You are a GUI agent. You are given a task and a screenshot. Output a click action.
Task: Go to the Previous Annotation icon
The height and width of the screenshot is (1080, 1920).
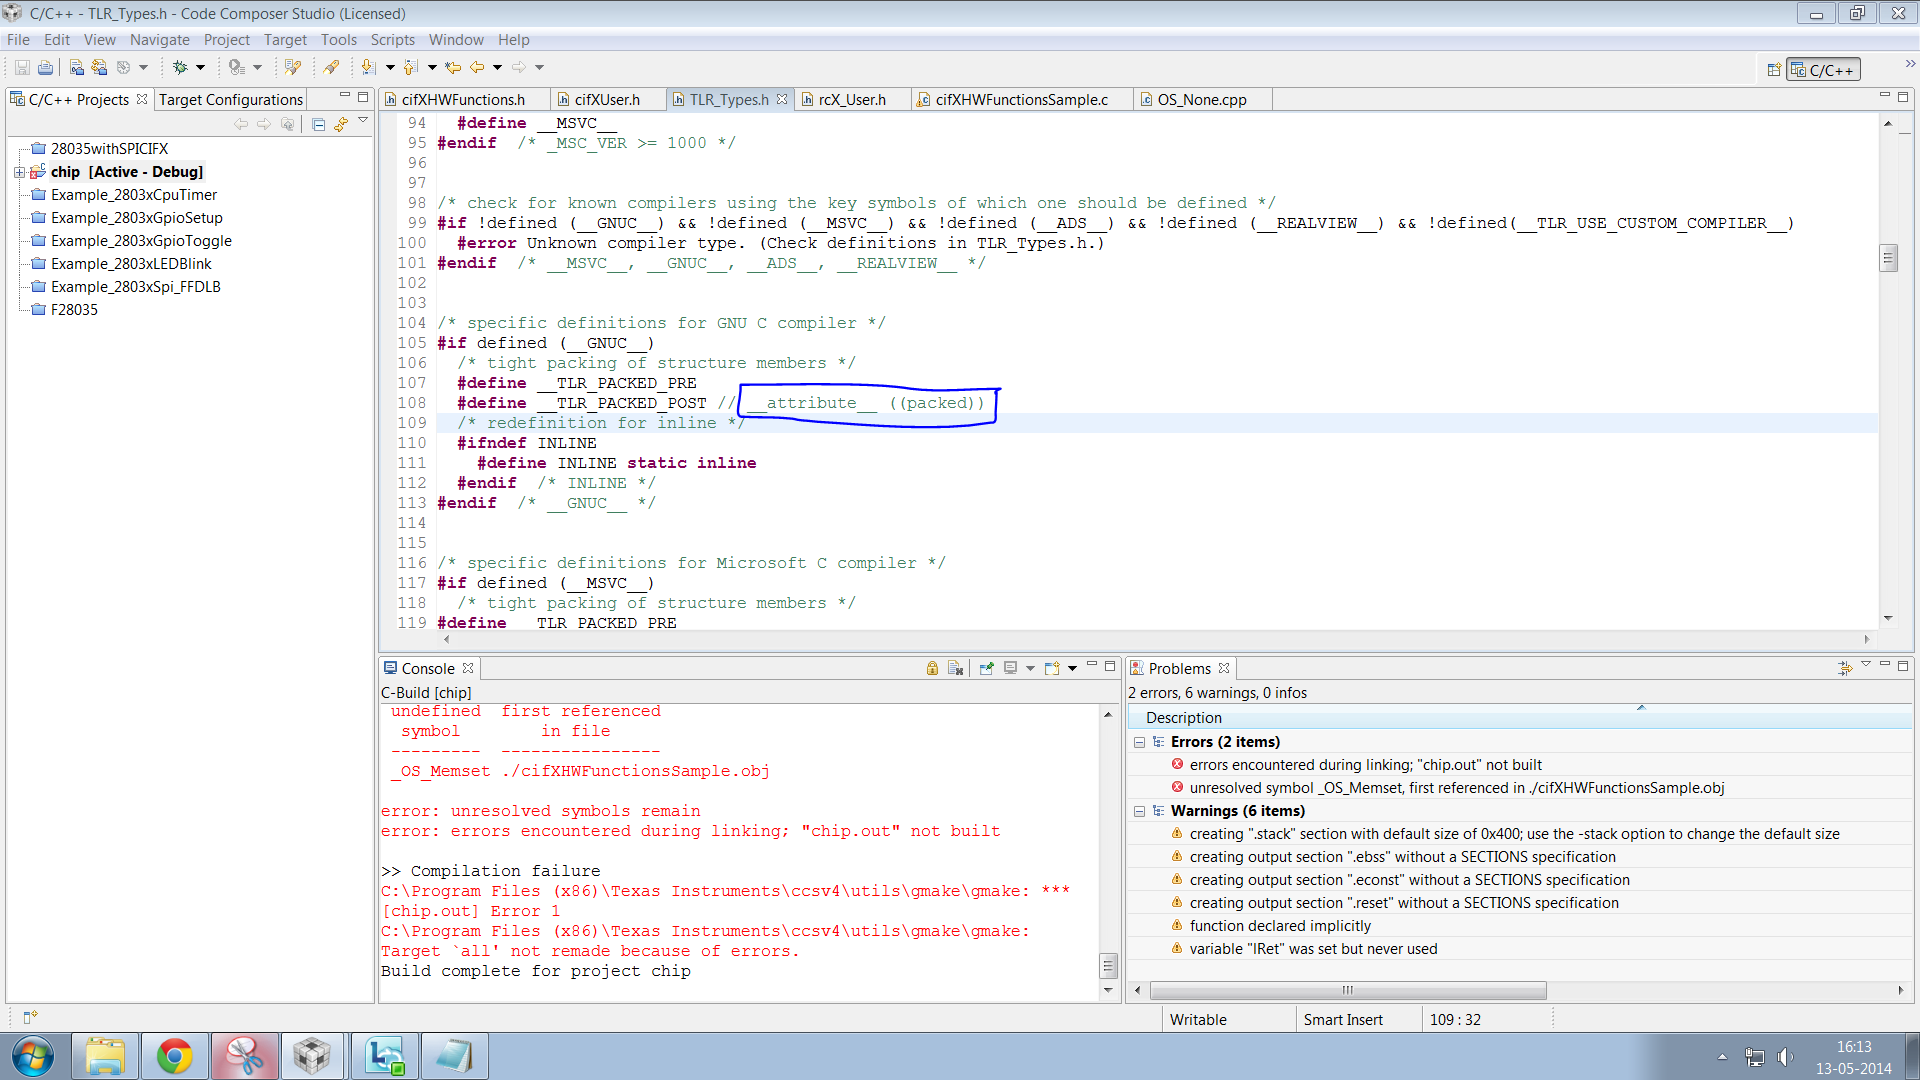411,67
